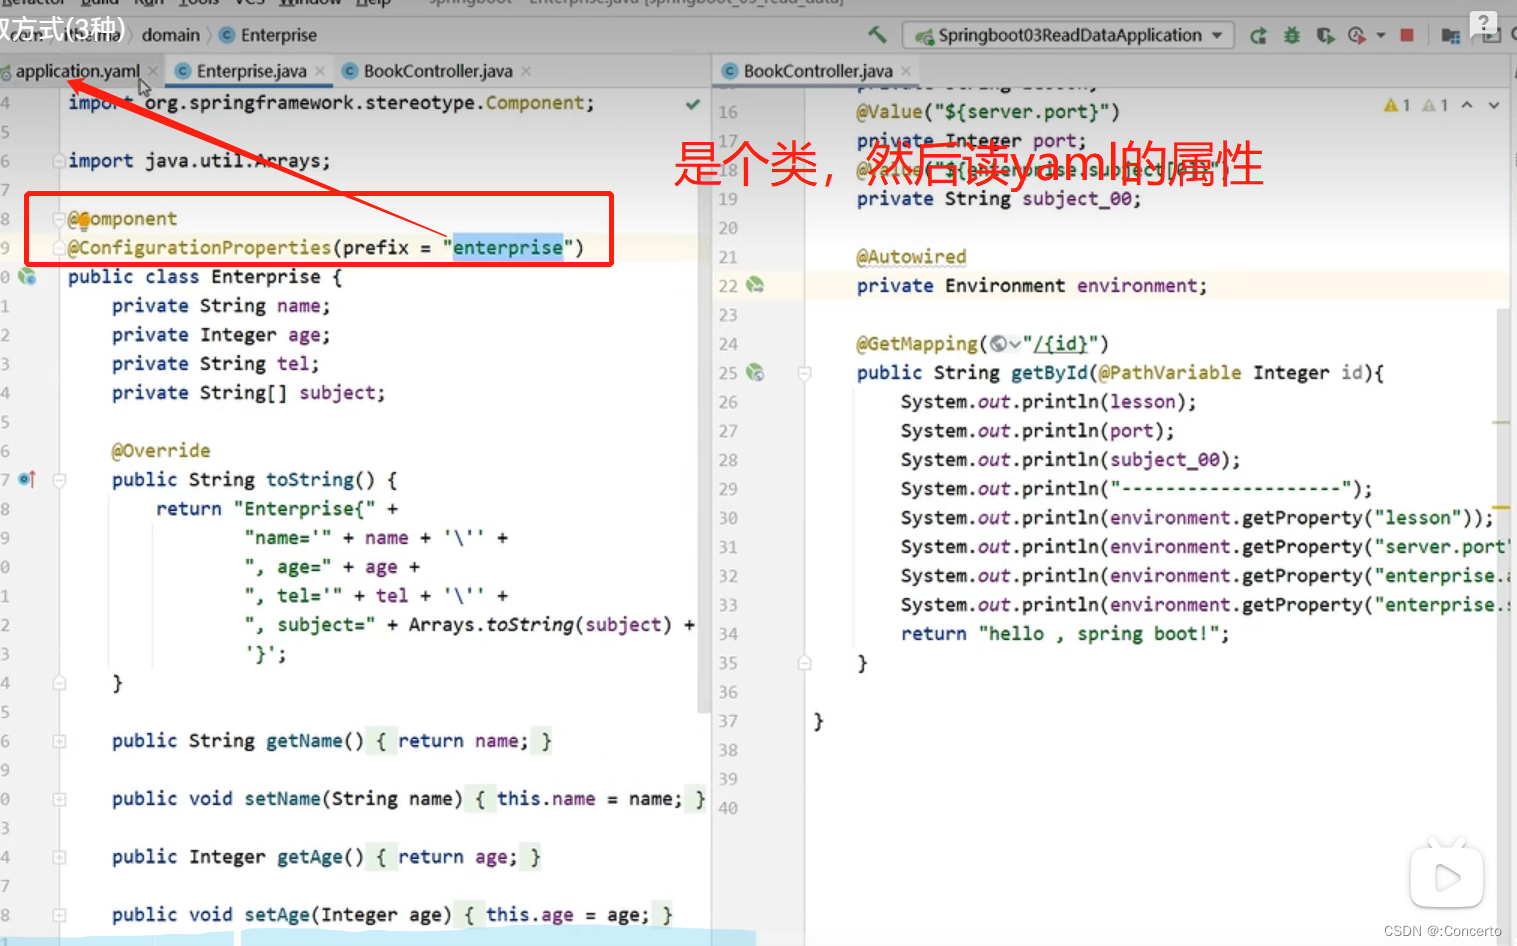Click the left editor's vertical scrollbar thumb

702,400
